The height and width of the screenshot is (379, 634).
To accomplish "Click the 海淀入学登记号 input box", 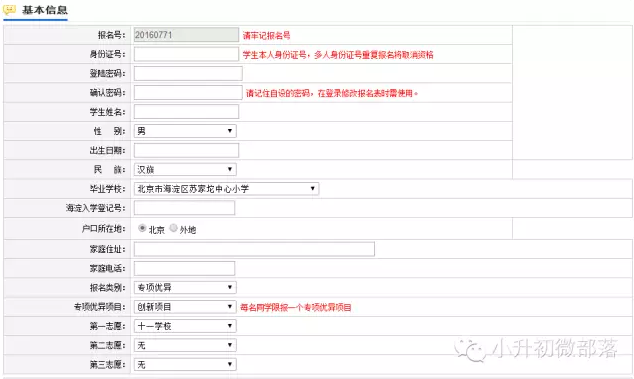I will [184, 208].
